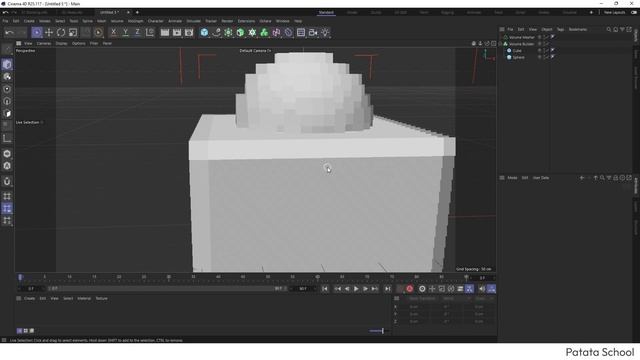Add a new project tab with plus
This screenshot has width=640, height=360.
(x=137, y=13)
